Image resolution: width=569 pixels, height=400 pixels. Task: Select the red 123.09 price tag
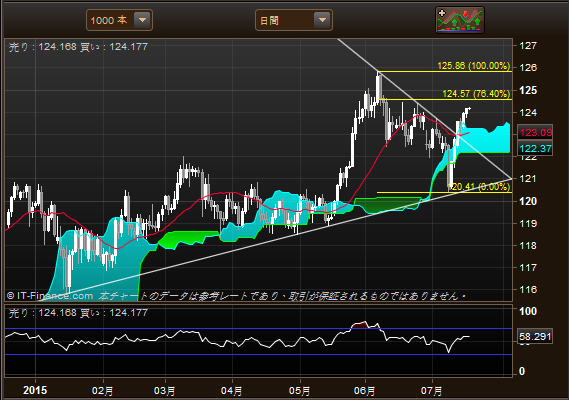535,132
